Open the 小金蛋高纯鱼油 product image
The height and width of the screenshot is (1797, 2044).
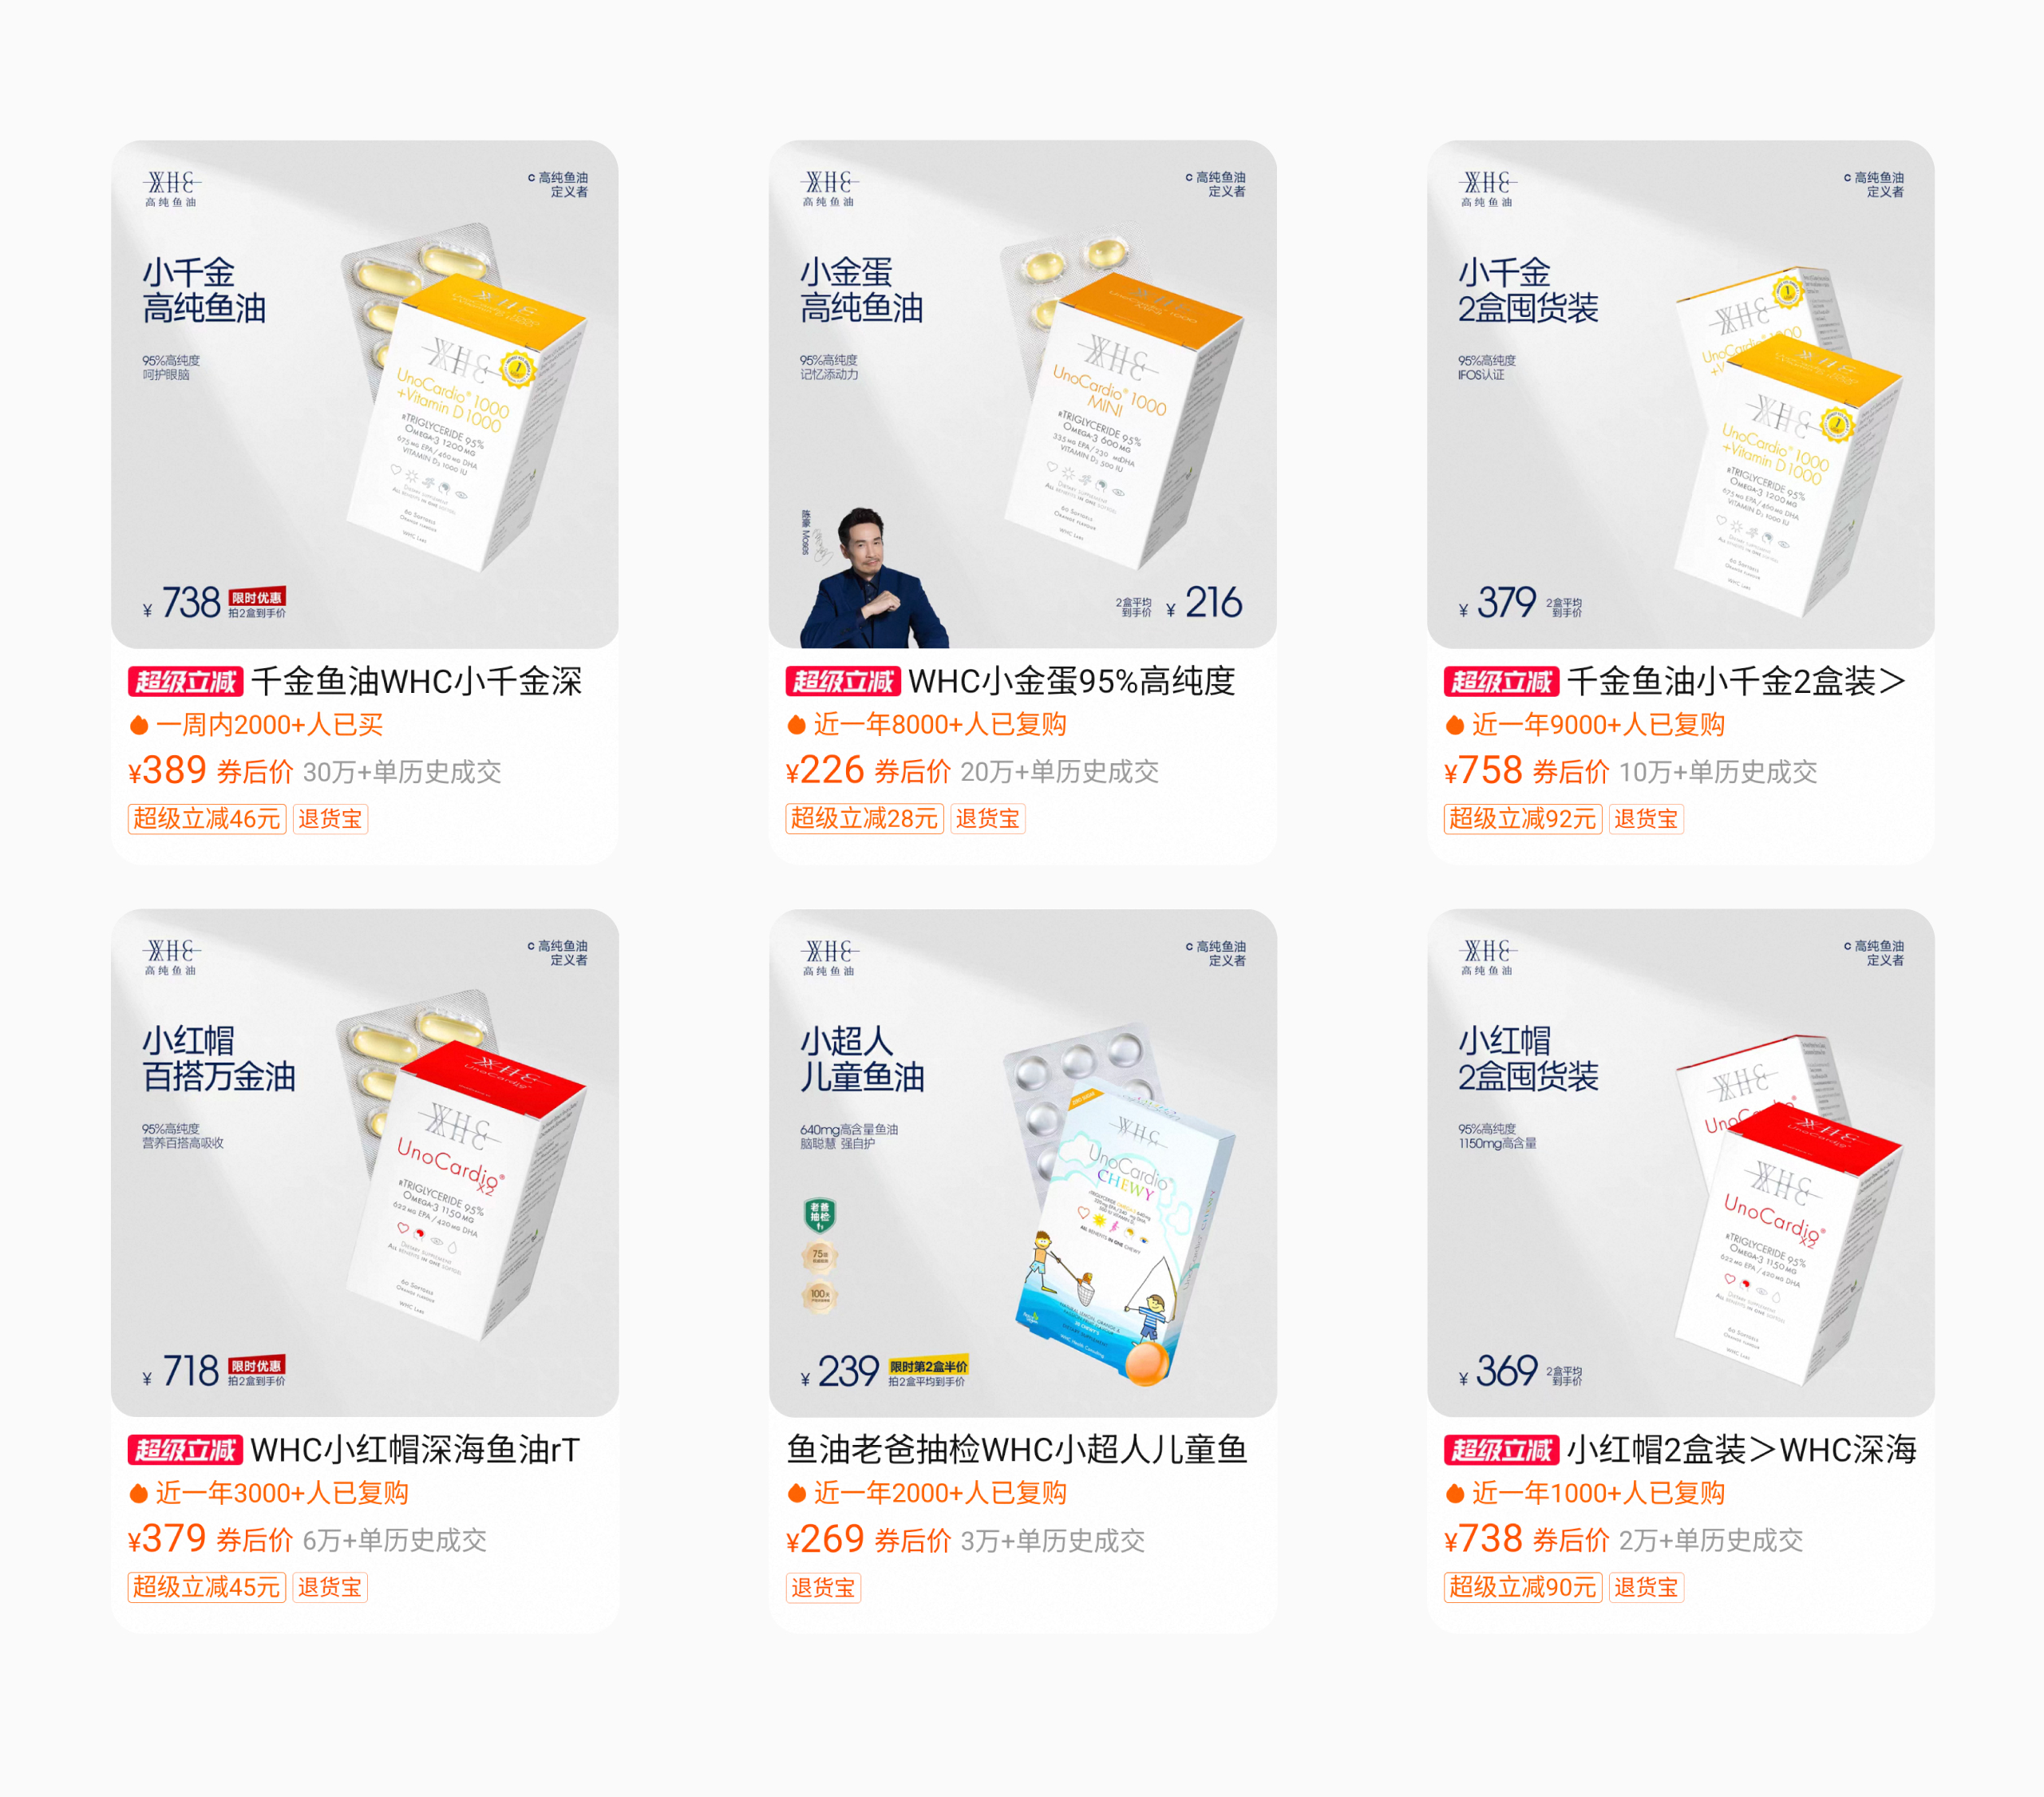tap(1022, 394)
